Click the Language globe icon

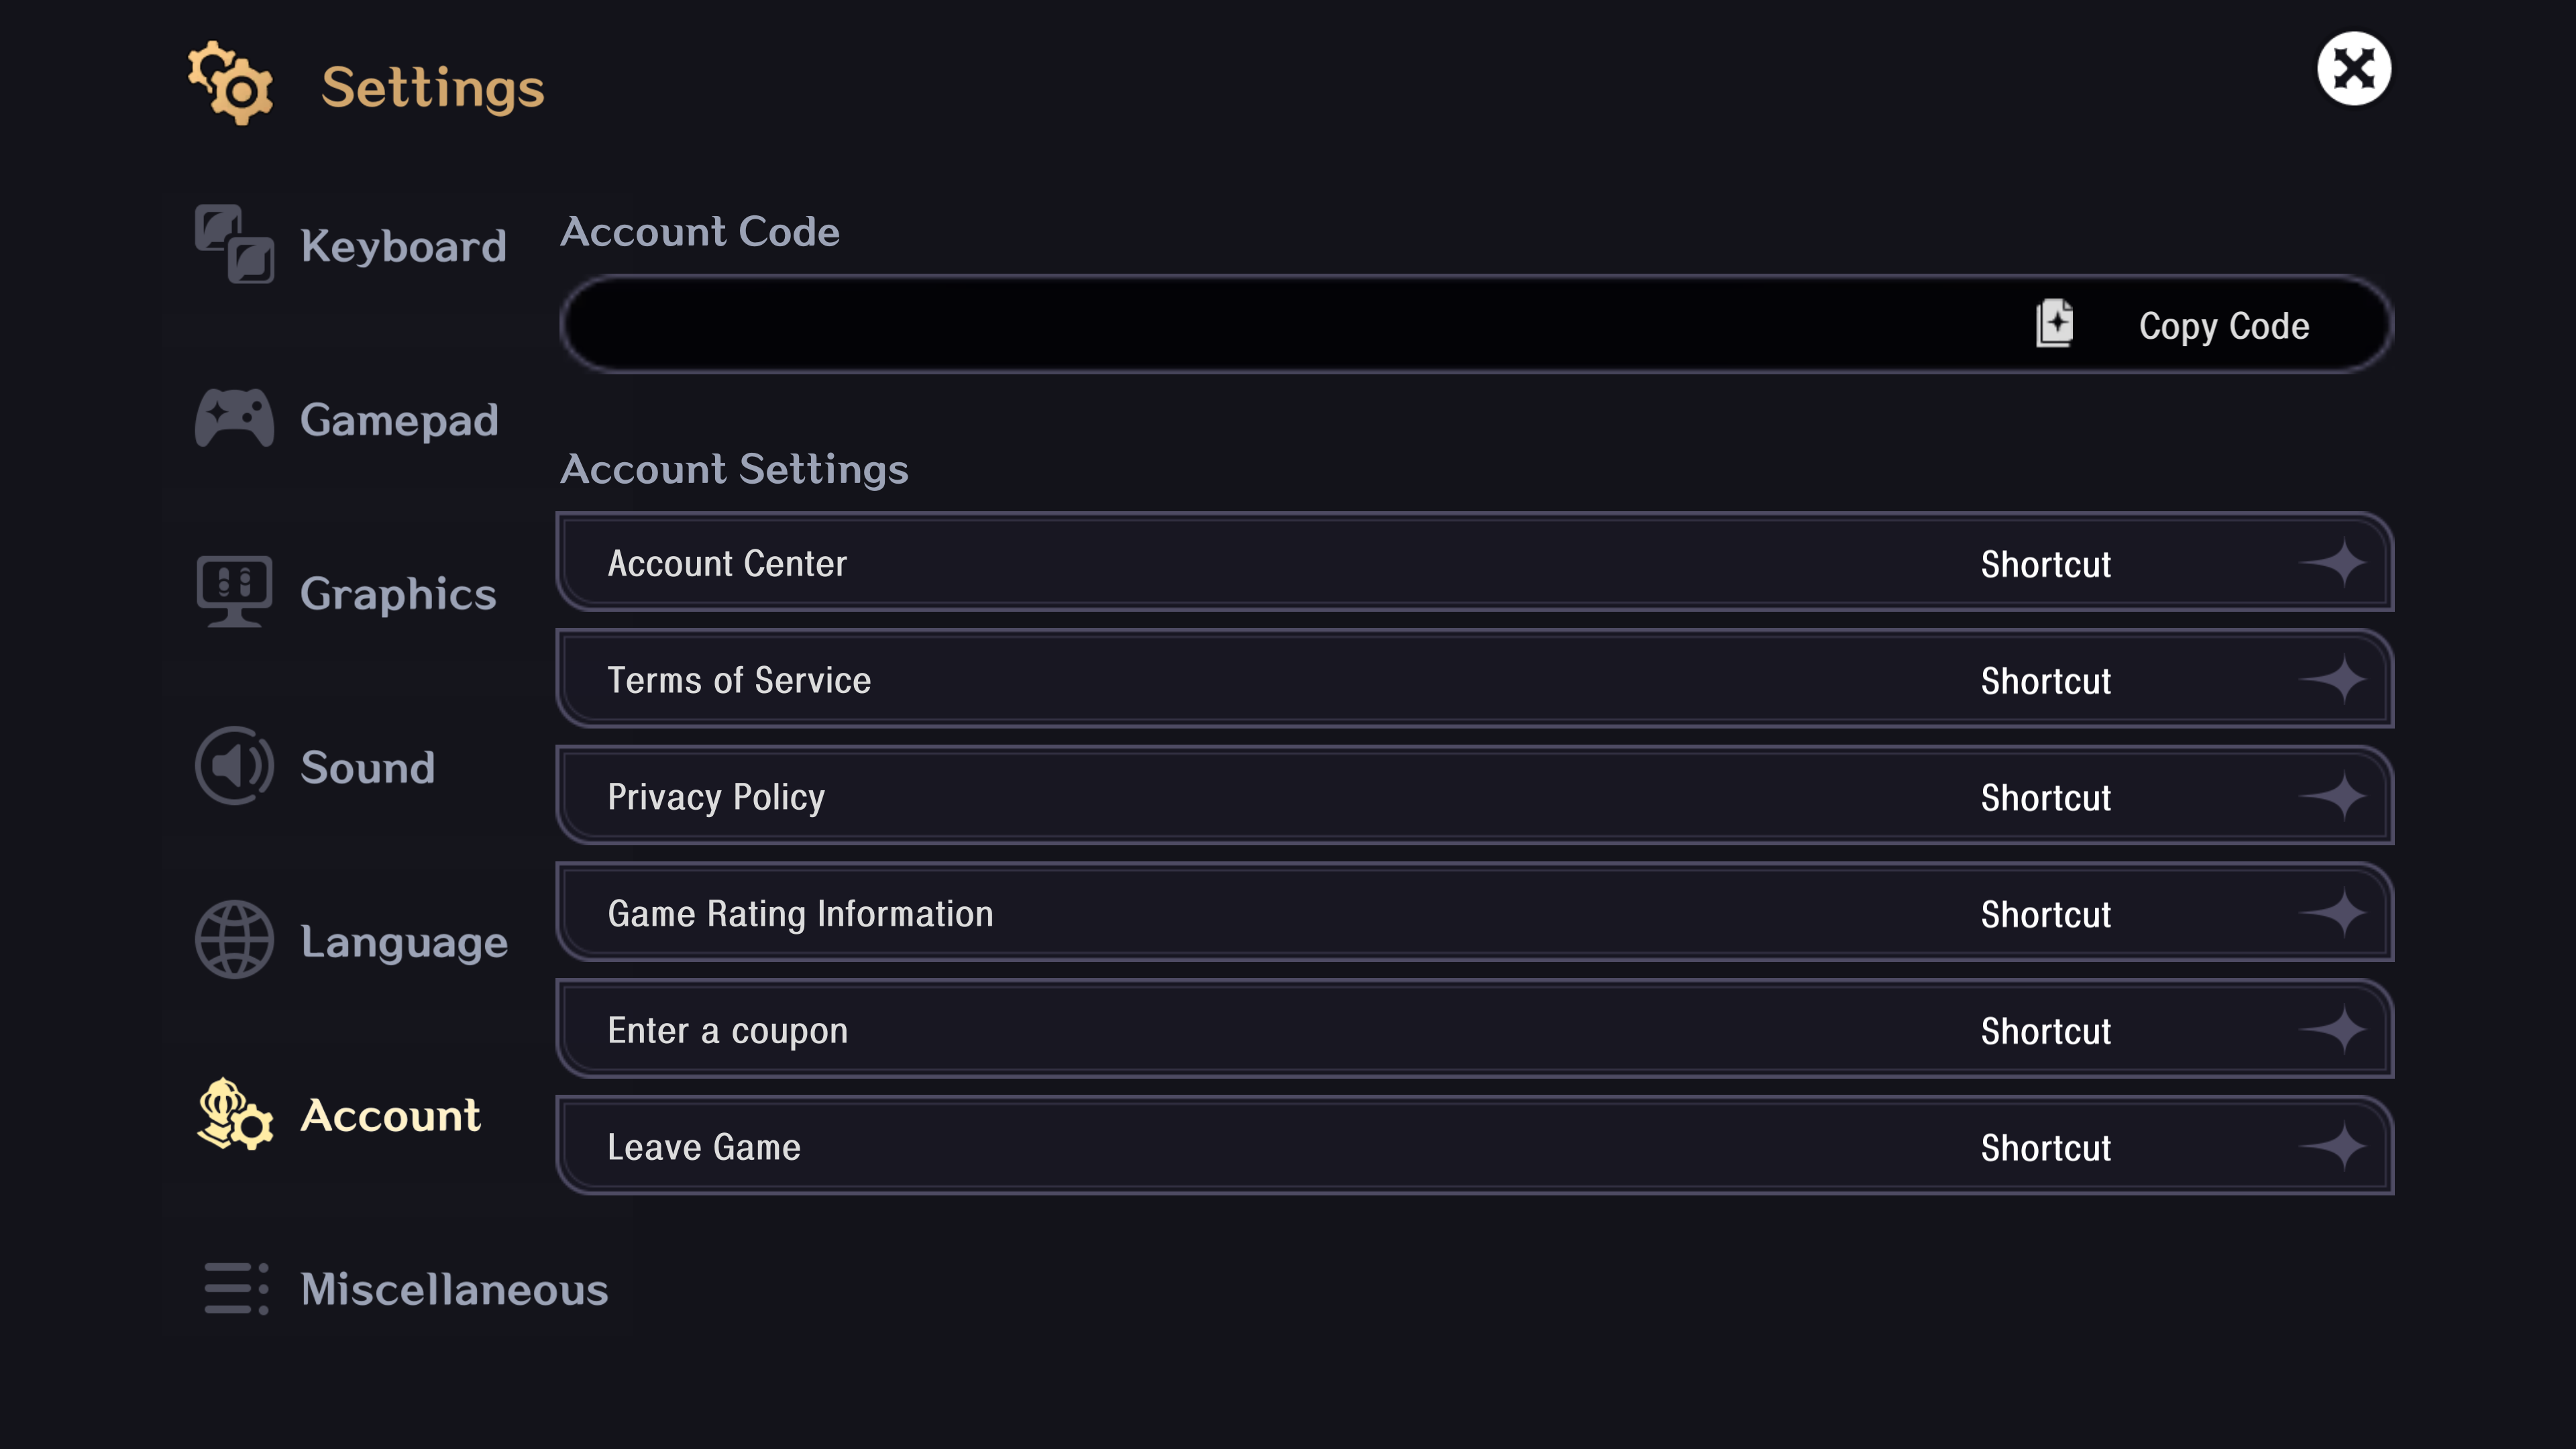(x=234, y=940)
